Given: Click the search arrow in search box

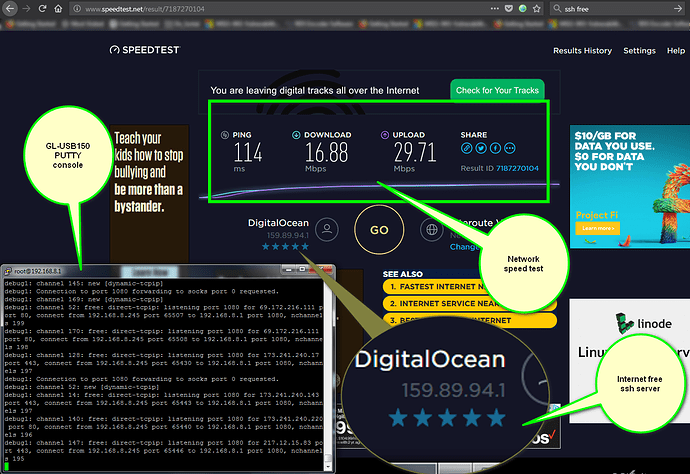Looking at the screenshot, I should pyautogui.click(x=680, y=10).
